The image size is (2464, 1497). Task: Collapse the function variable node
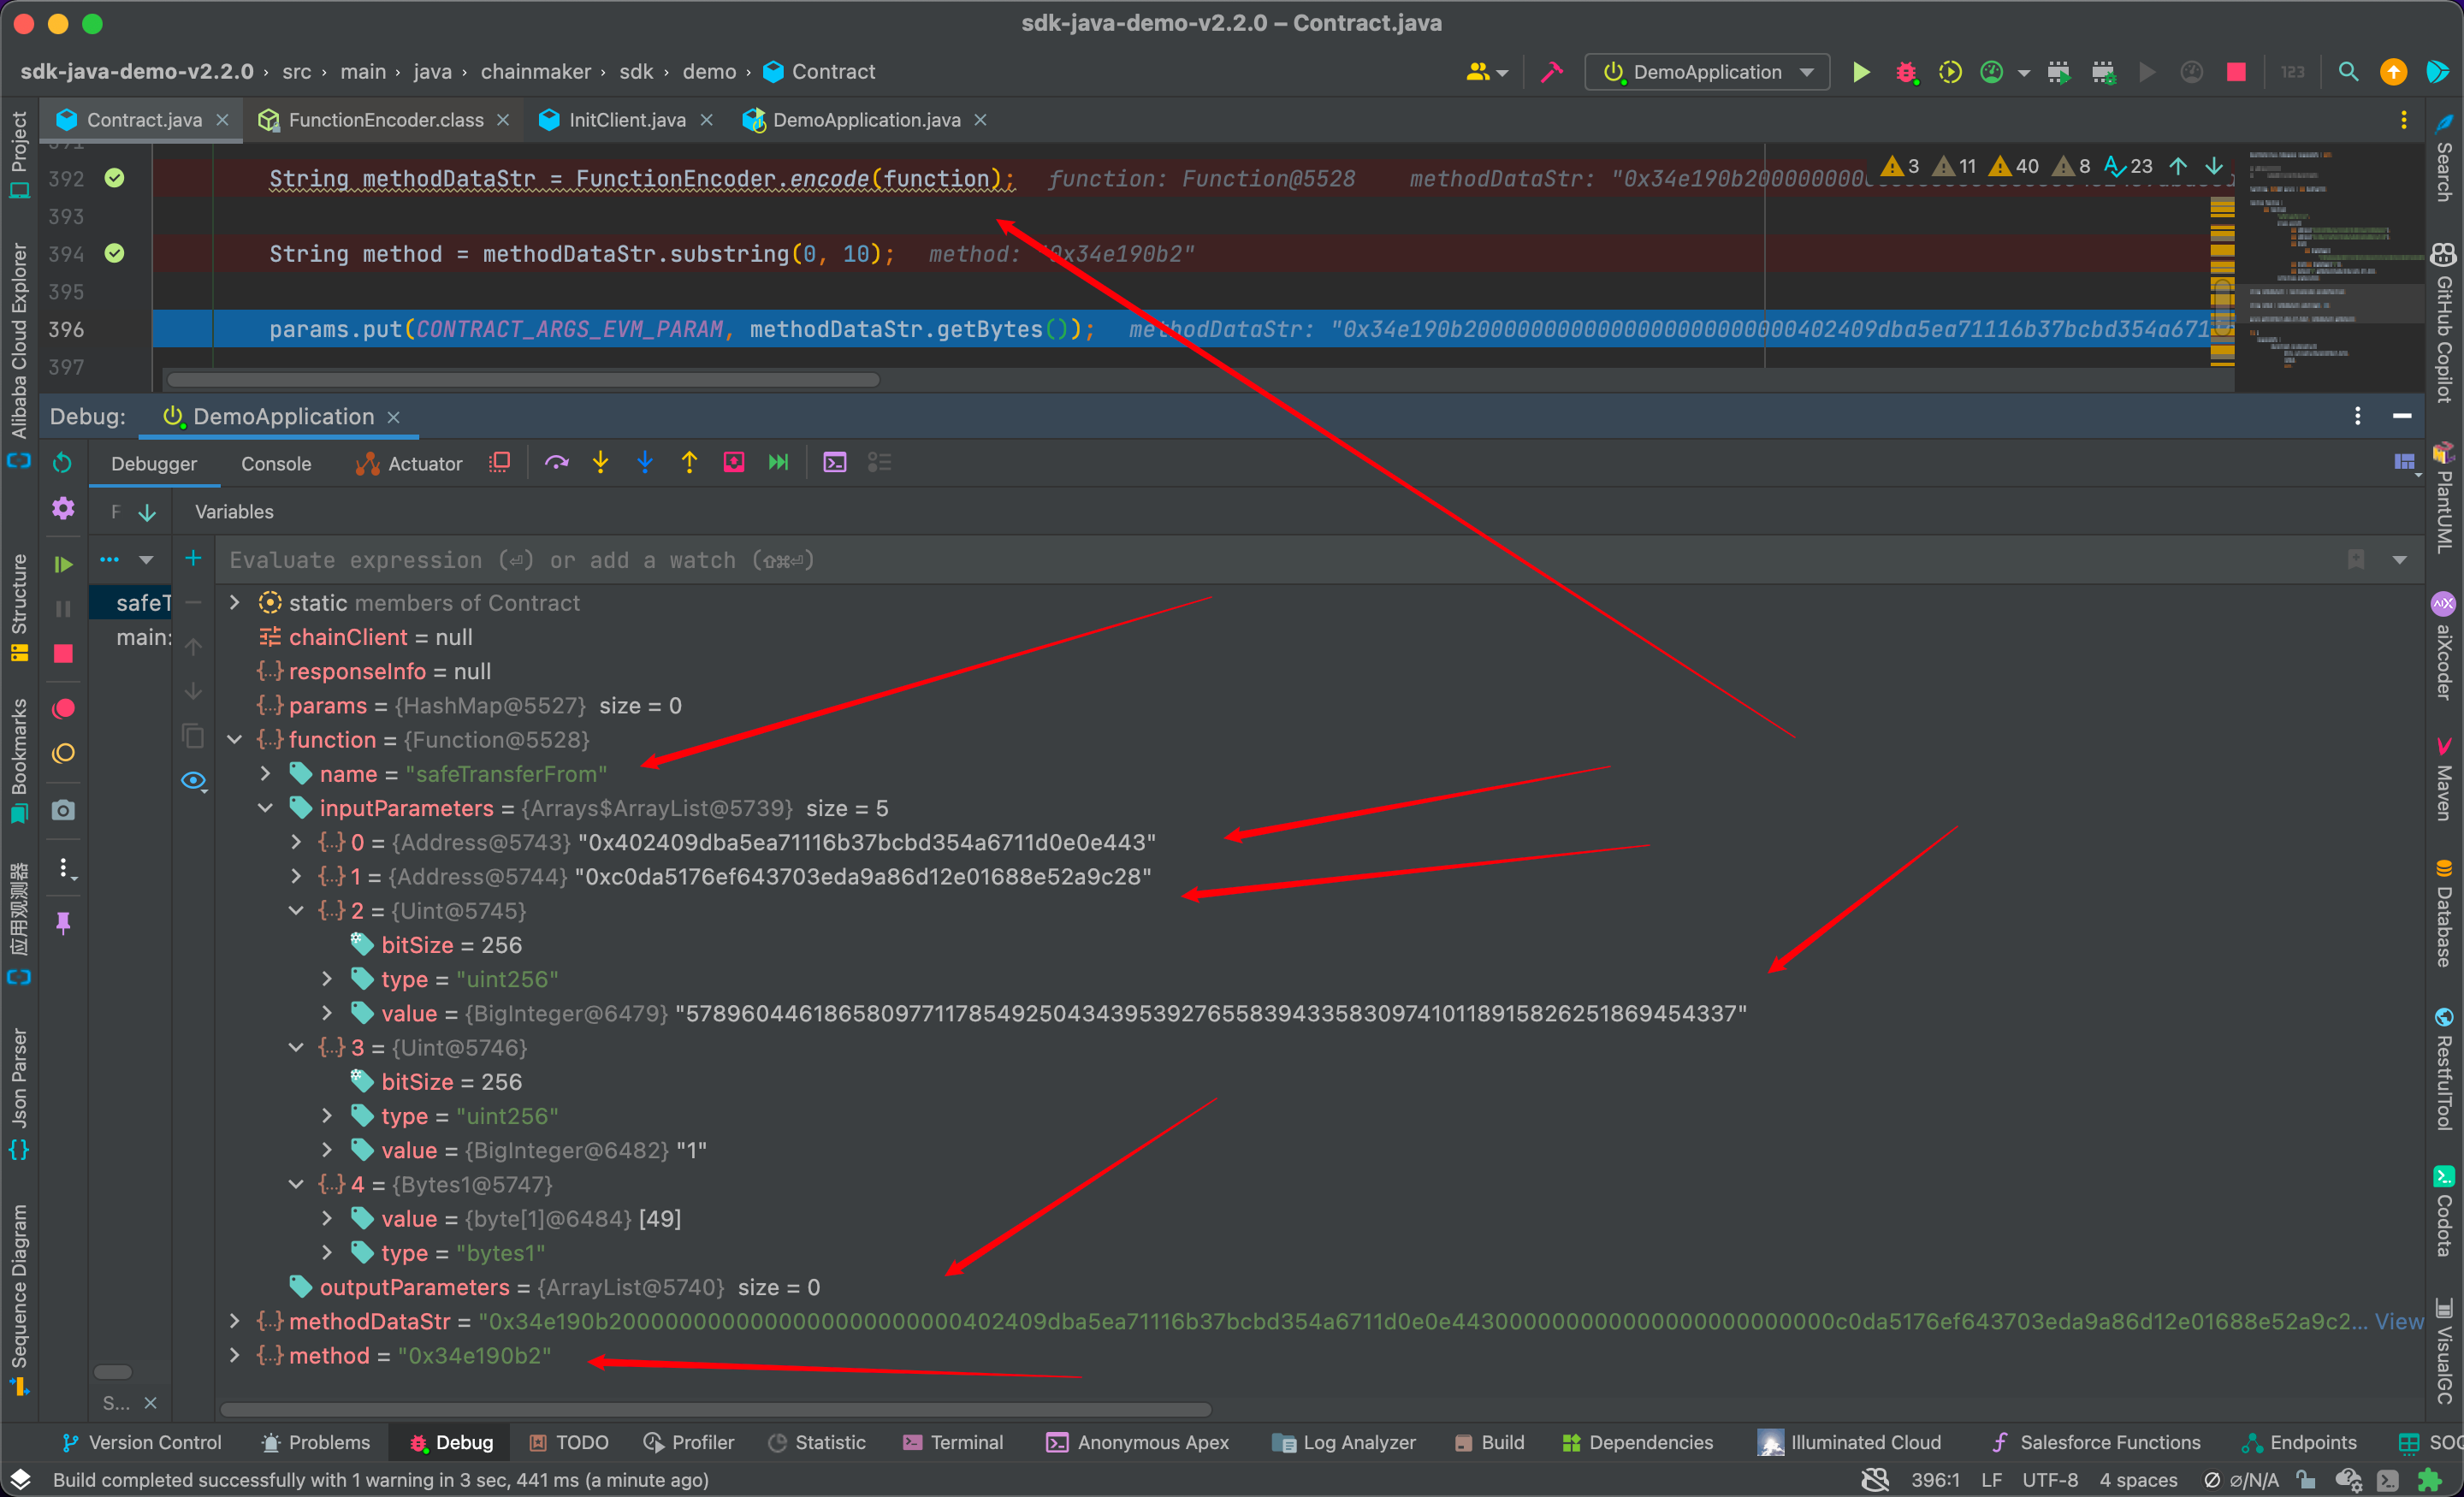[235, 740]
